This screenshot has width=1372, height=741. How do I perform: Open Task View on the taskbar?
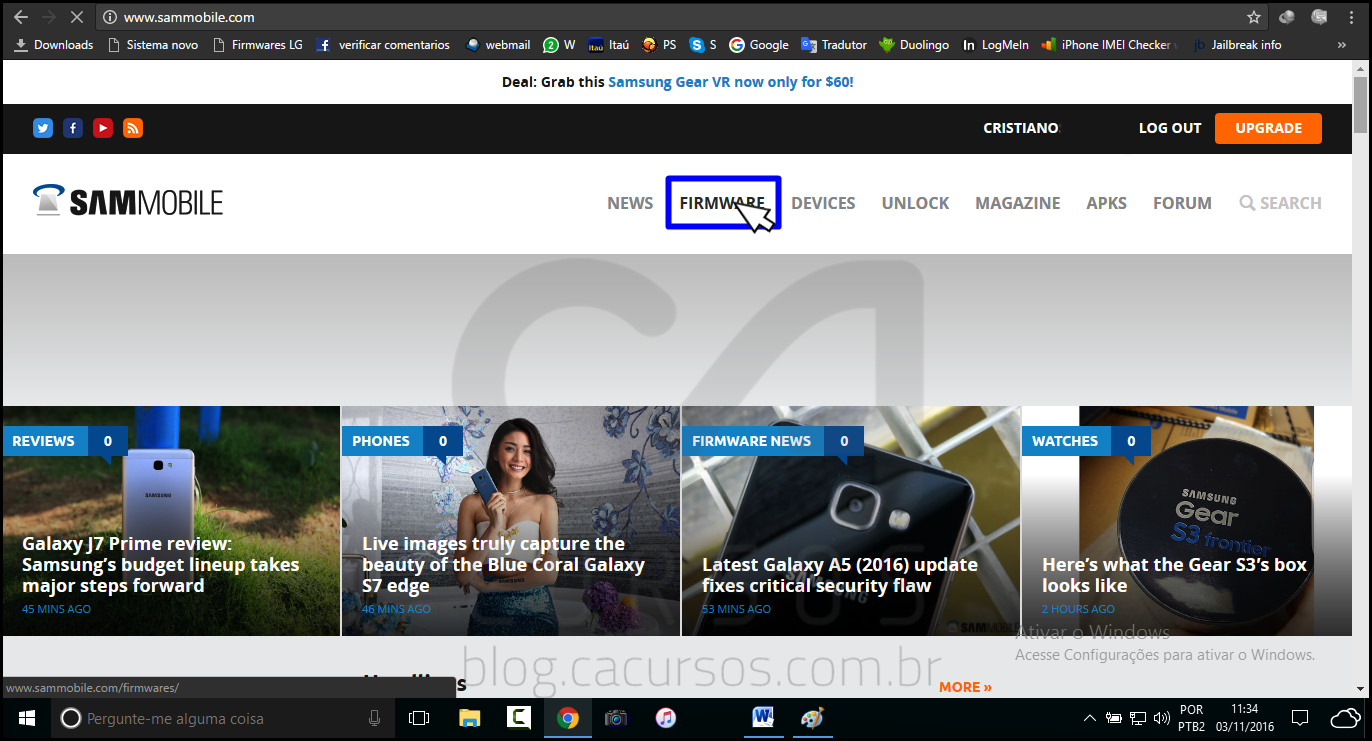click(419, 718)
